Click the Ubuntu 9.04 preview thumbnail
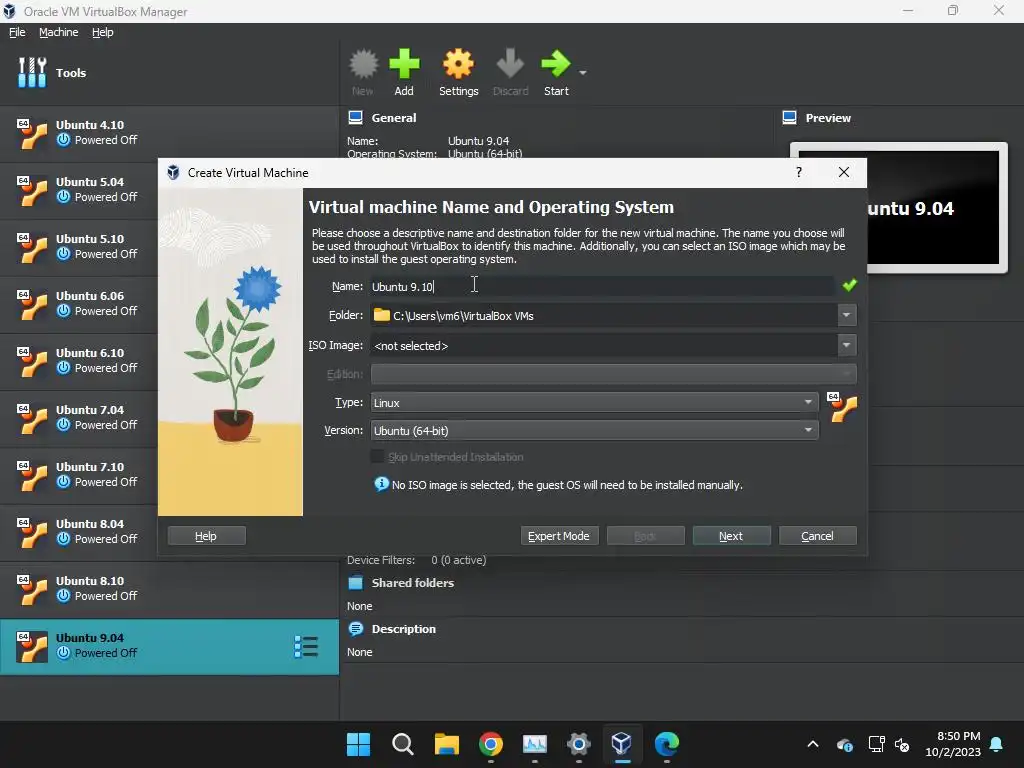The width and height of the screenshot is (1024, 768). (933, 208)
